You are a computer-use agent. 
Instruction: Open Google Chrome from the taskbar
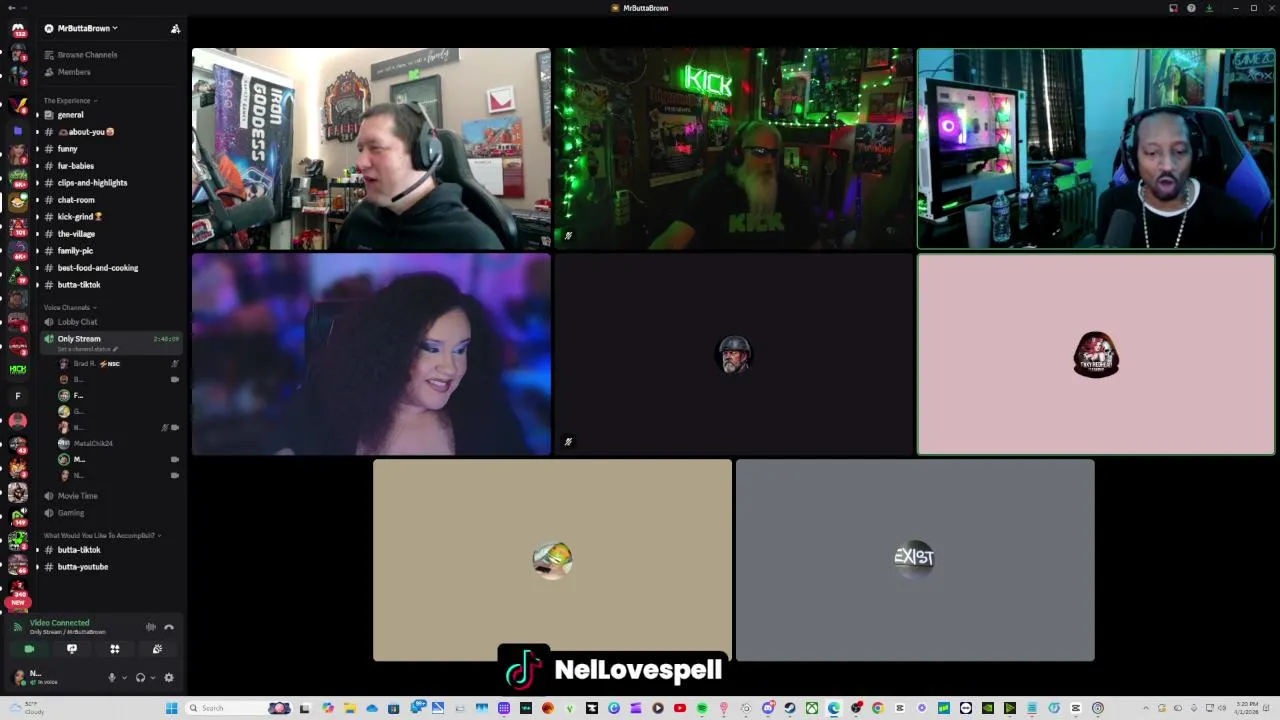[878, 708]
